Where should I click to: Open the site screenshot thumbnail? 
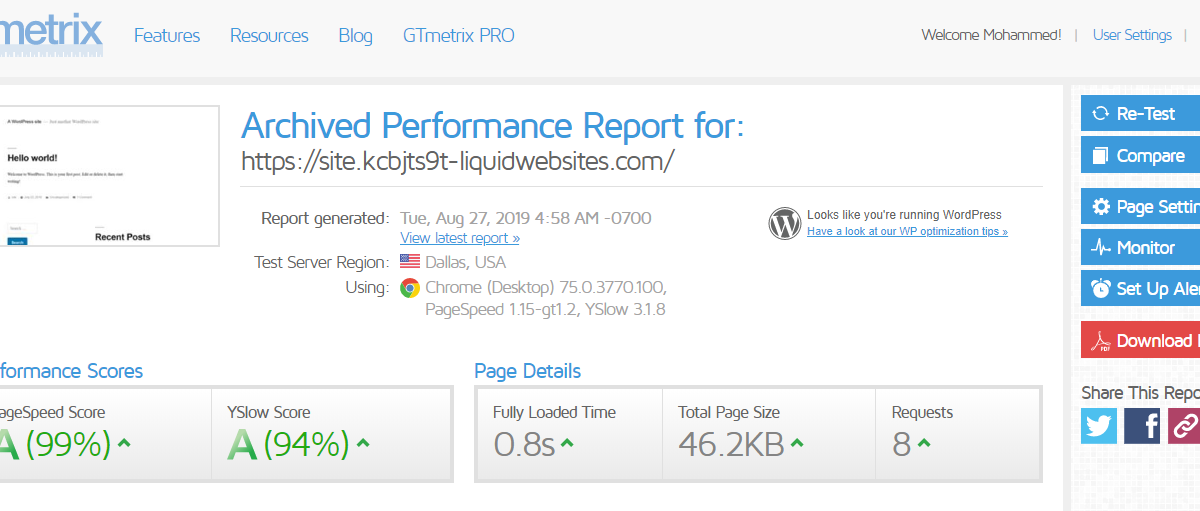(x=110, y=175)
